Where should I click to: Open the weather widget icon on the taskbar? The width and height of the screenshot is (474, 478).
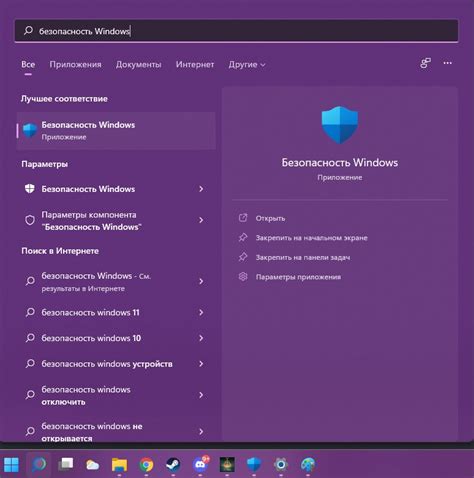pyautogui.click(x=92, y=465)
